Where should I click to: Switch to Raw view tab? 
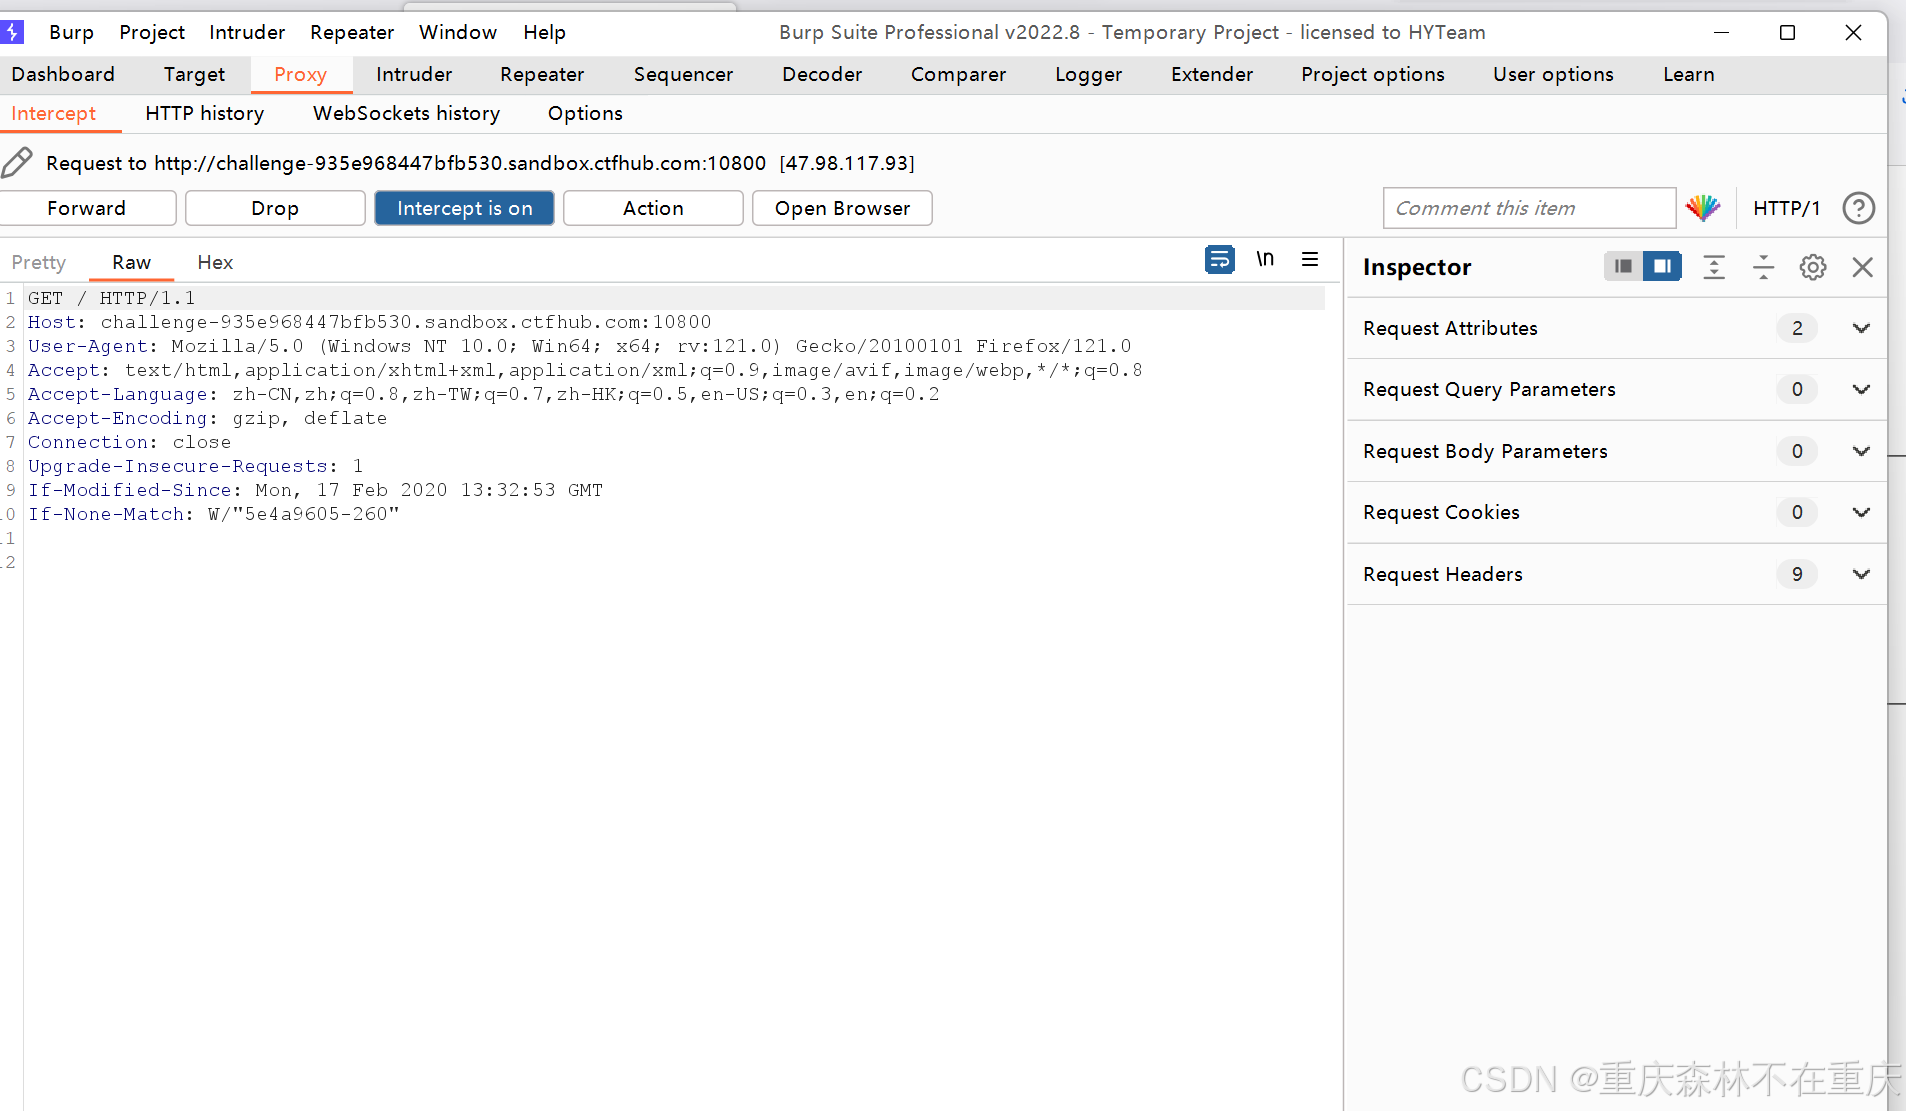[x=131, y=262]
